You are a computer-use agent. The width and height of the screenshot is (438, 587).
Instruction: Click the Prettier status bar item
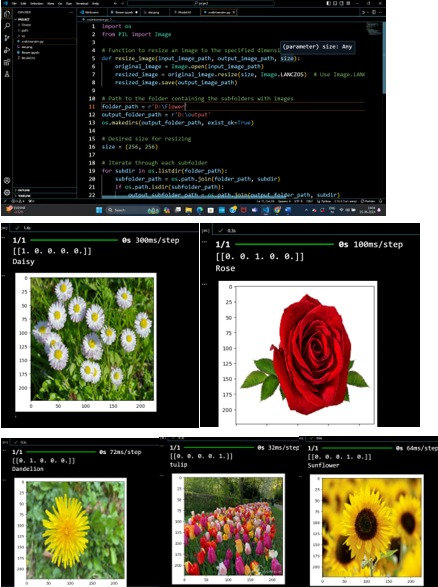pos(369,201)
